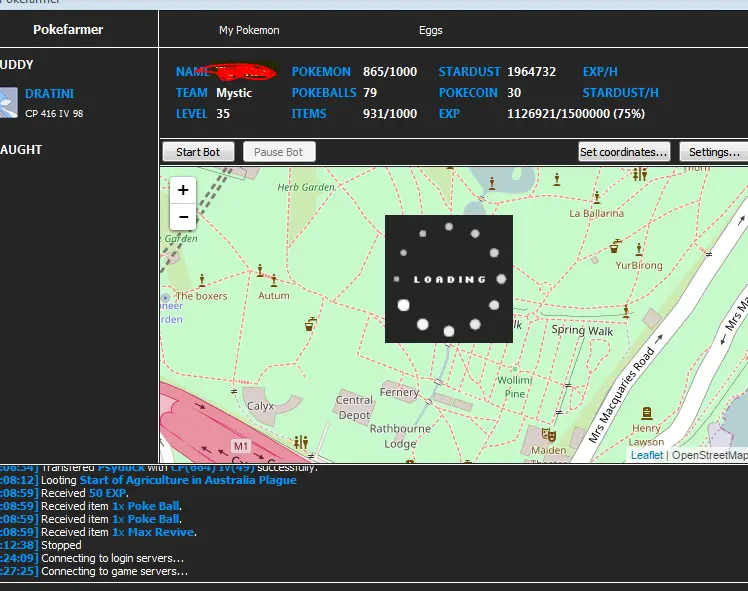Click the theatre masks icon at Maiden
This screenshot has width=748, height=591.
pyautogui.click(x=549, y=435)
